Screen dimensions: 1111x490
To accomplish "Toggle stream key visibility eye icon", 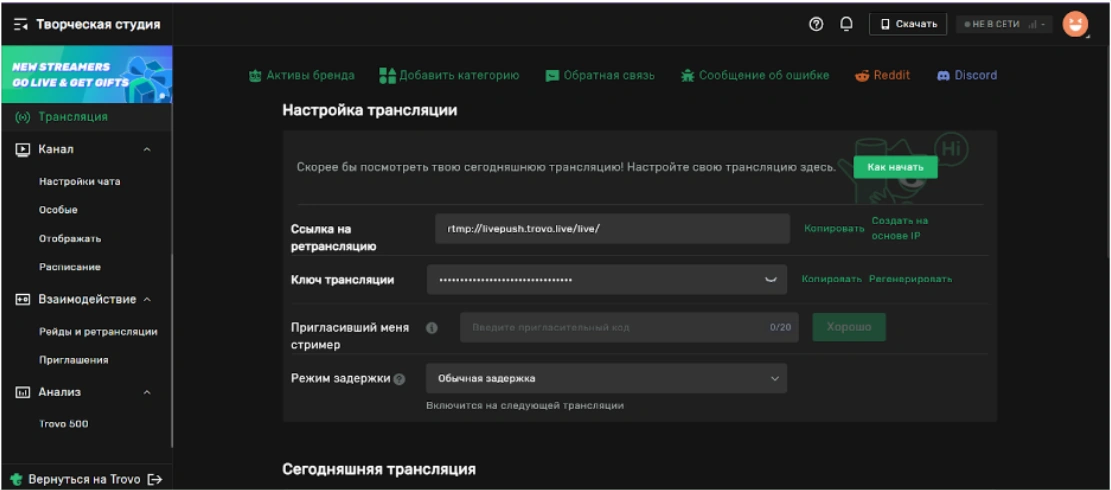I will 770,280.
